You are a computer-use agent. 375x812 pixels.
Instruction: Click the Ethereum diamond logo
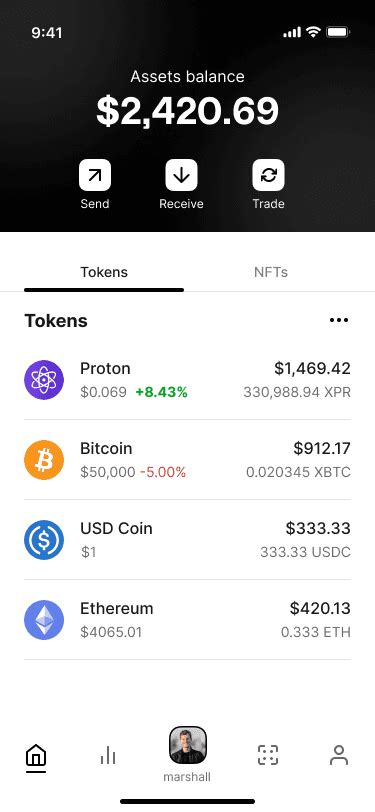point(44,620)
